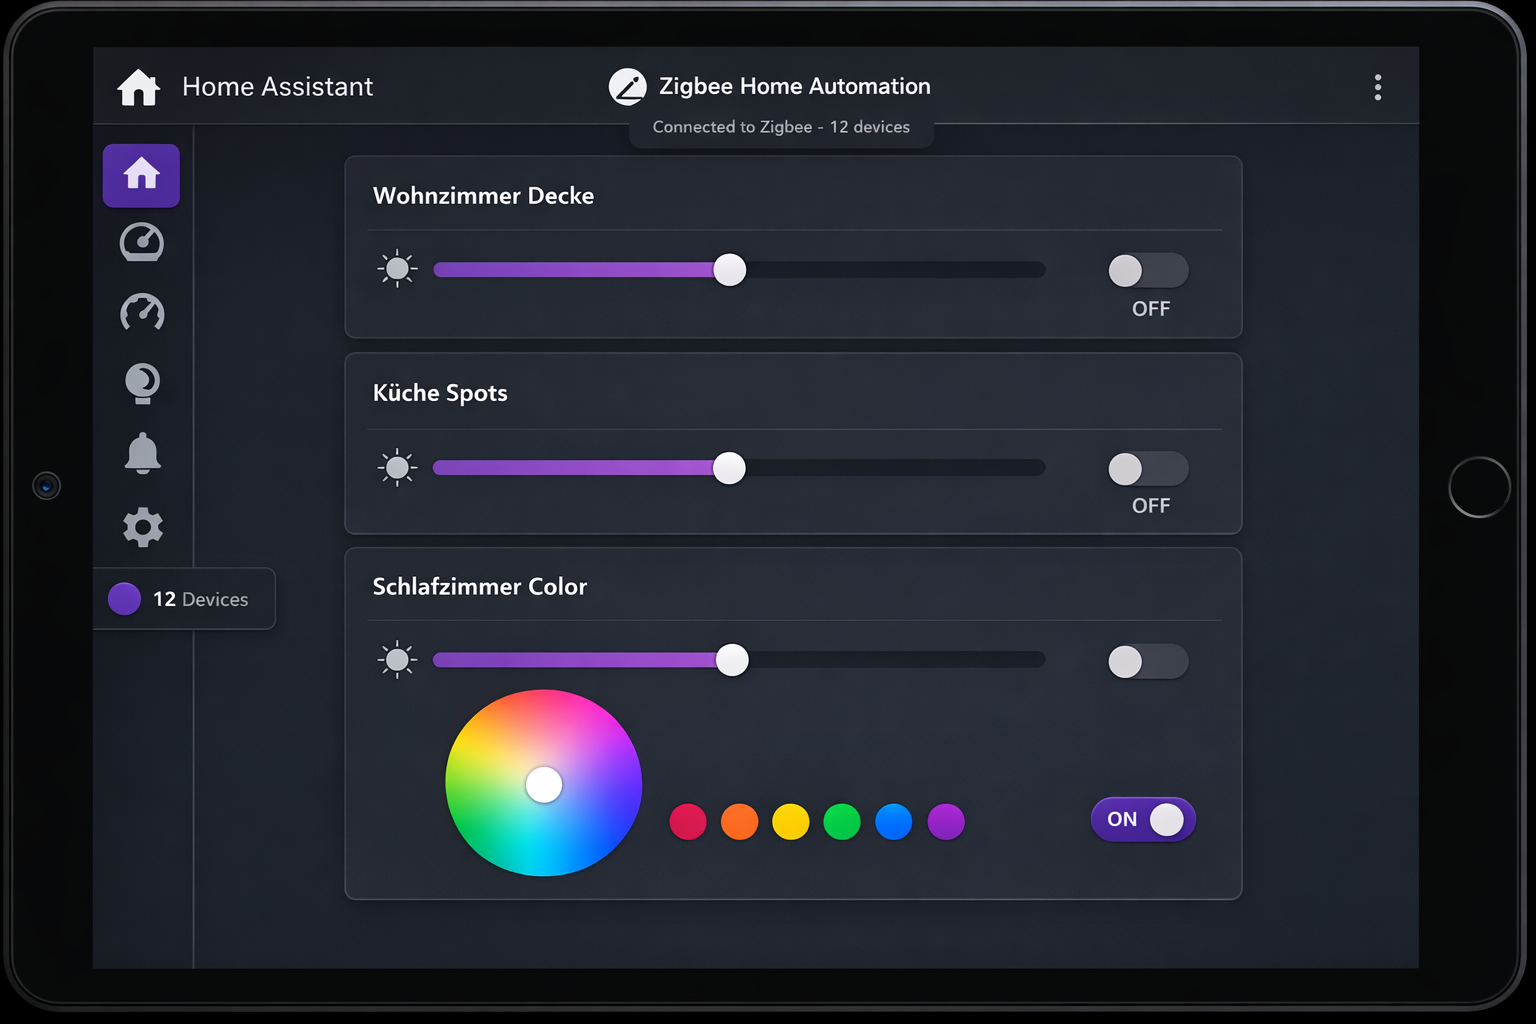The height and width of the screenshot is (1024, 1536).
Task: Open the Schlafzimmer Color card title
Action: [x=480, y=587]
